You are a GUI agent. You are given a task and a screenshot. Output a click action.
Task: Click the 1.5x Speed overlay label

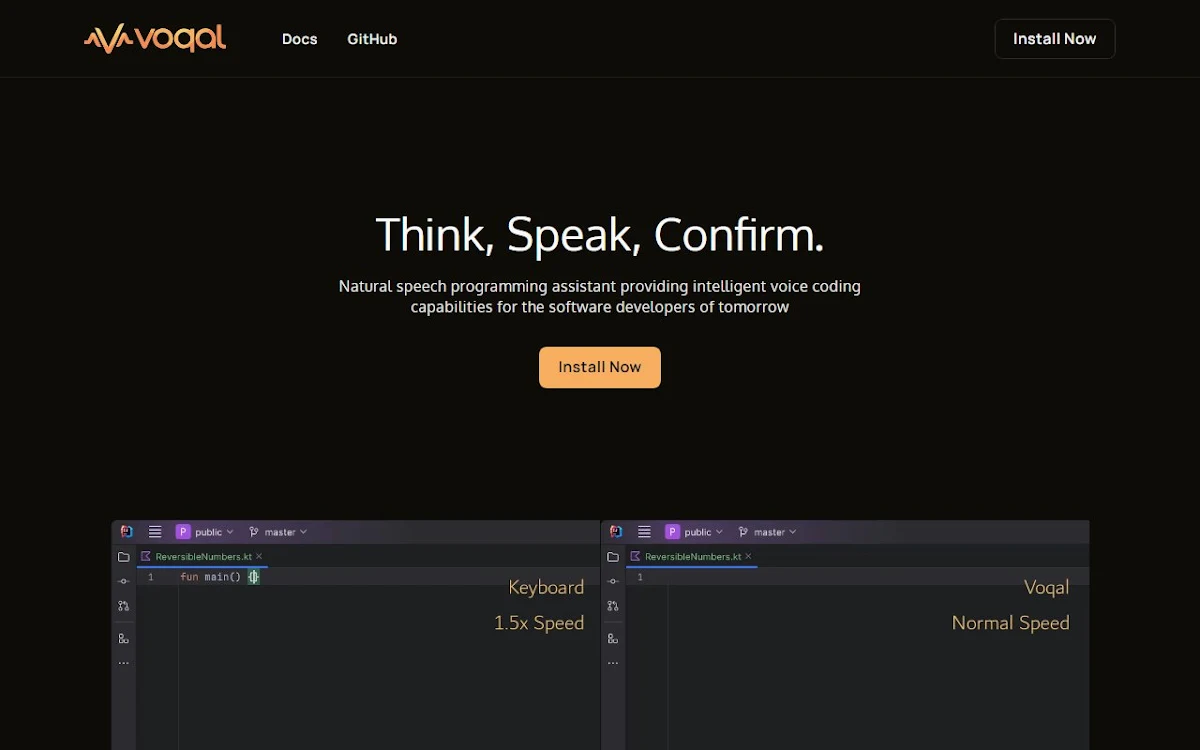pyautogui.click(x=539, y=623)
